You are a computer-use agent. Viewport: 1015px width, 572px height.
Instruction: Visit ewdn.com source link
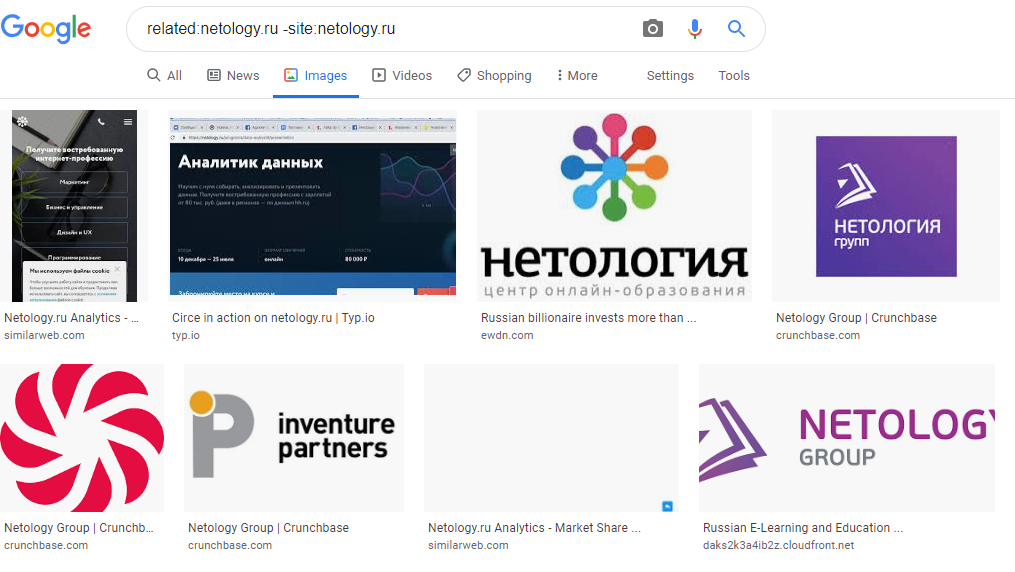point(507,335)
